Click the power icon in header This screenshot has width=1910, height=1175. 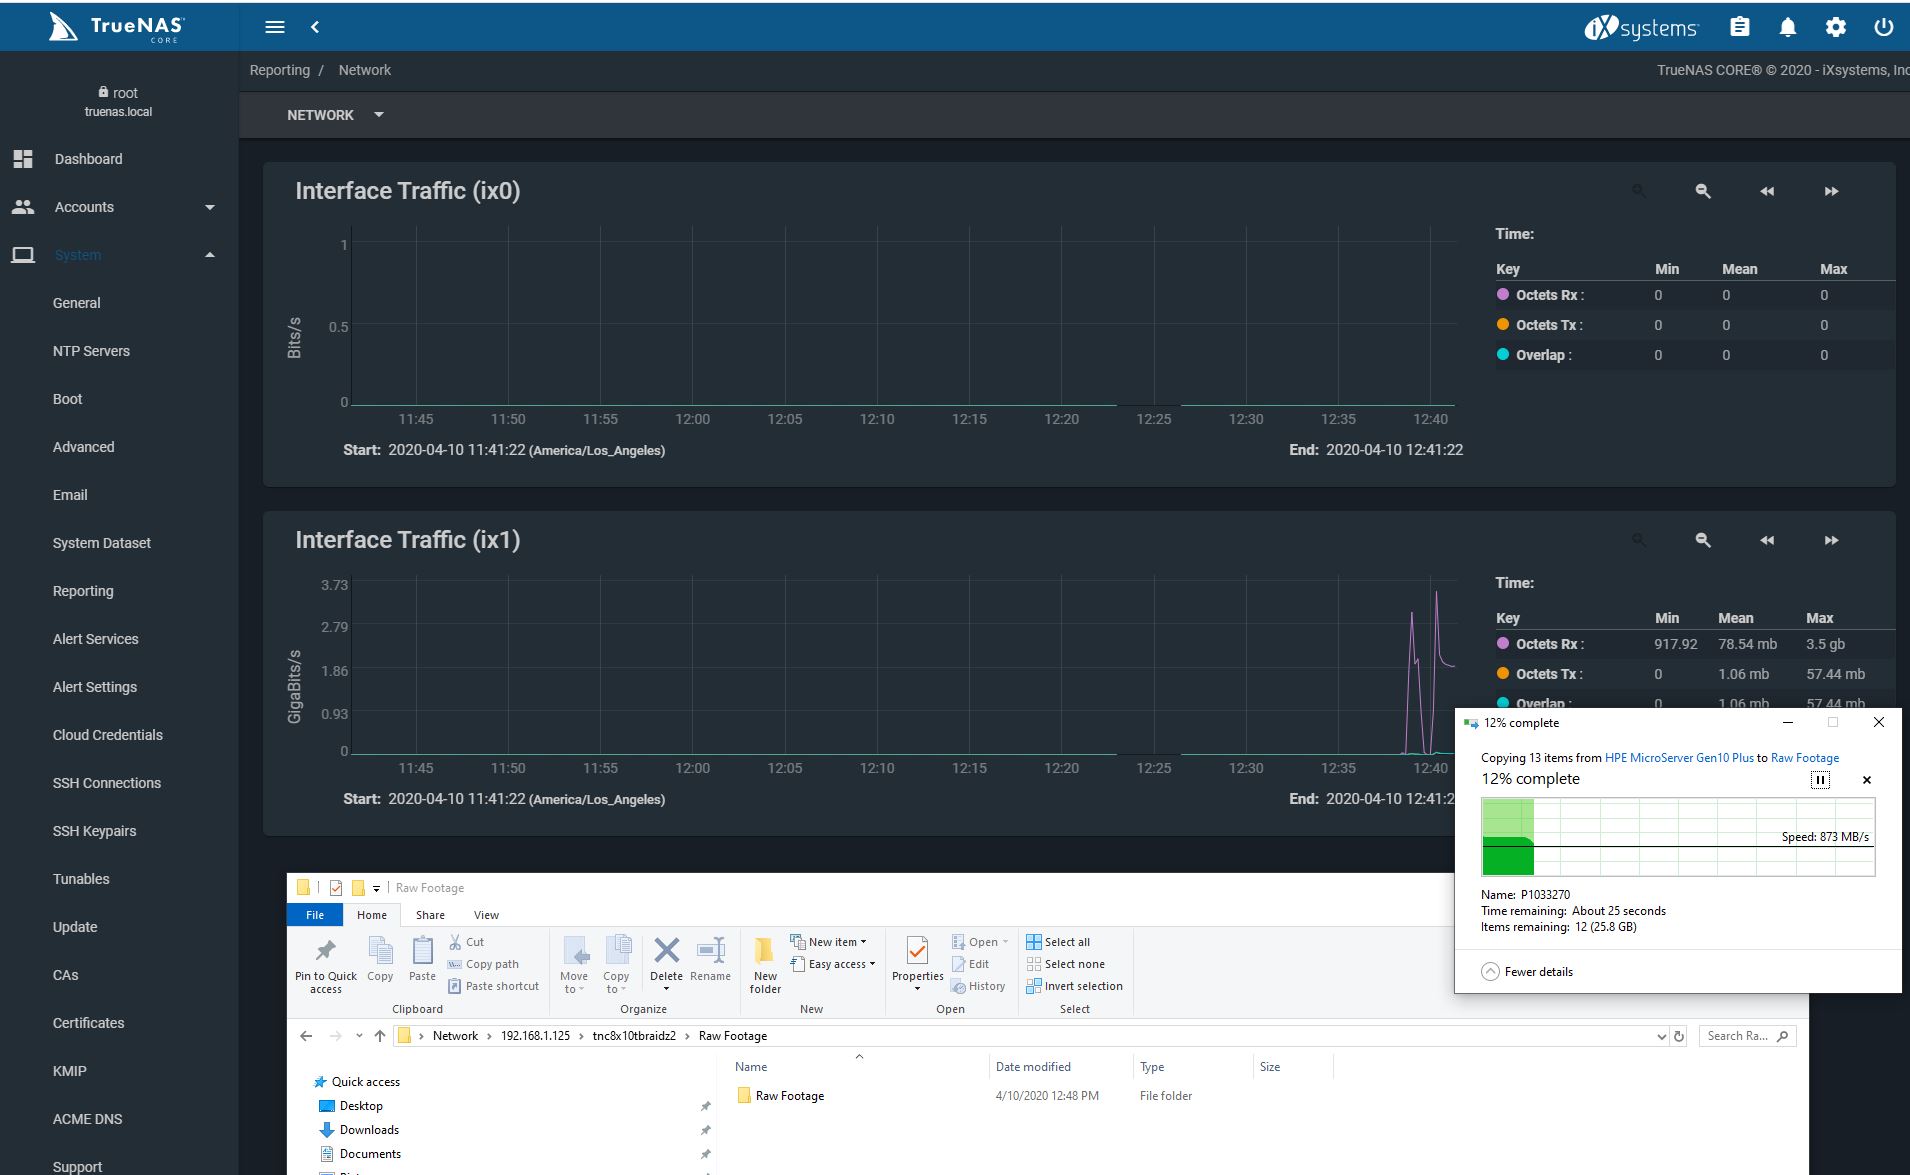(x=1883, y=27)
